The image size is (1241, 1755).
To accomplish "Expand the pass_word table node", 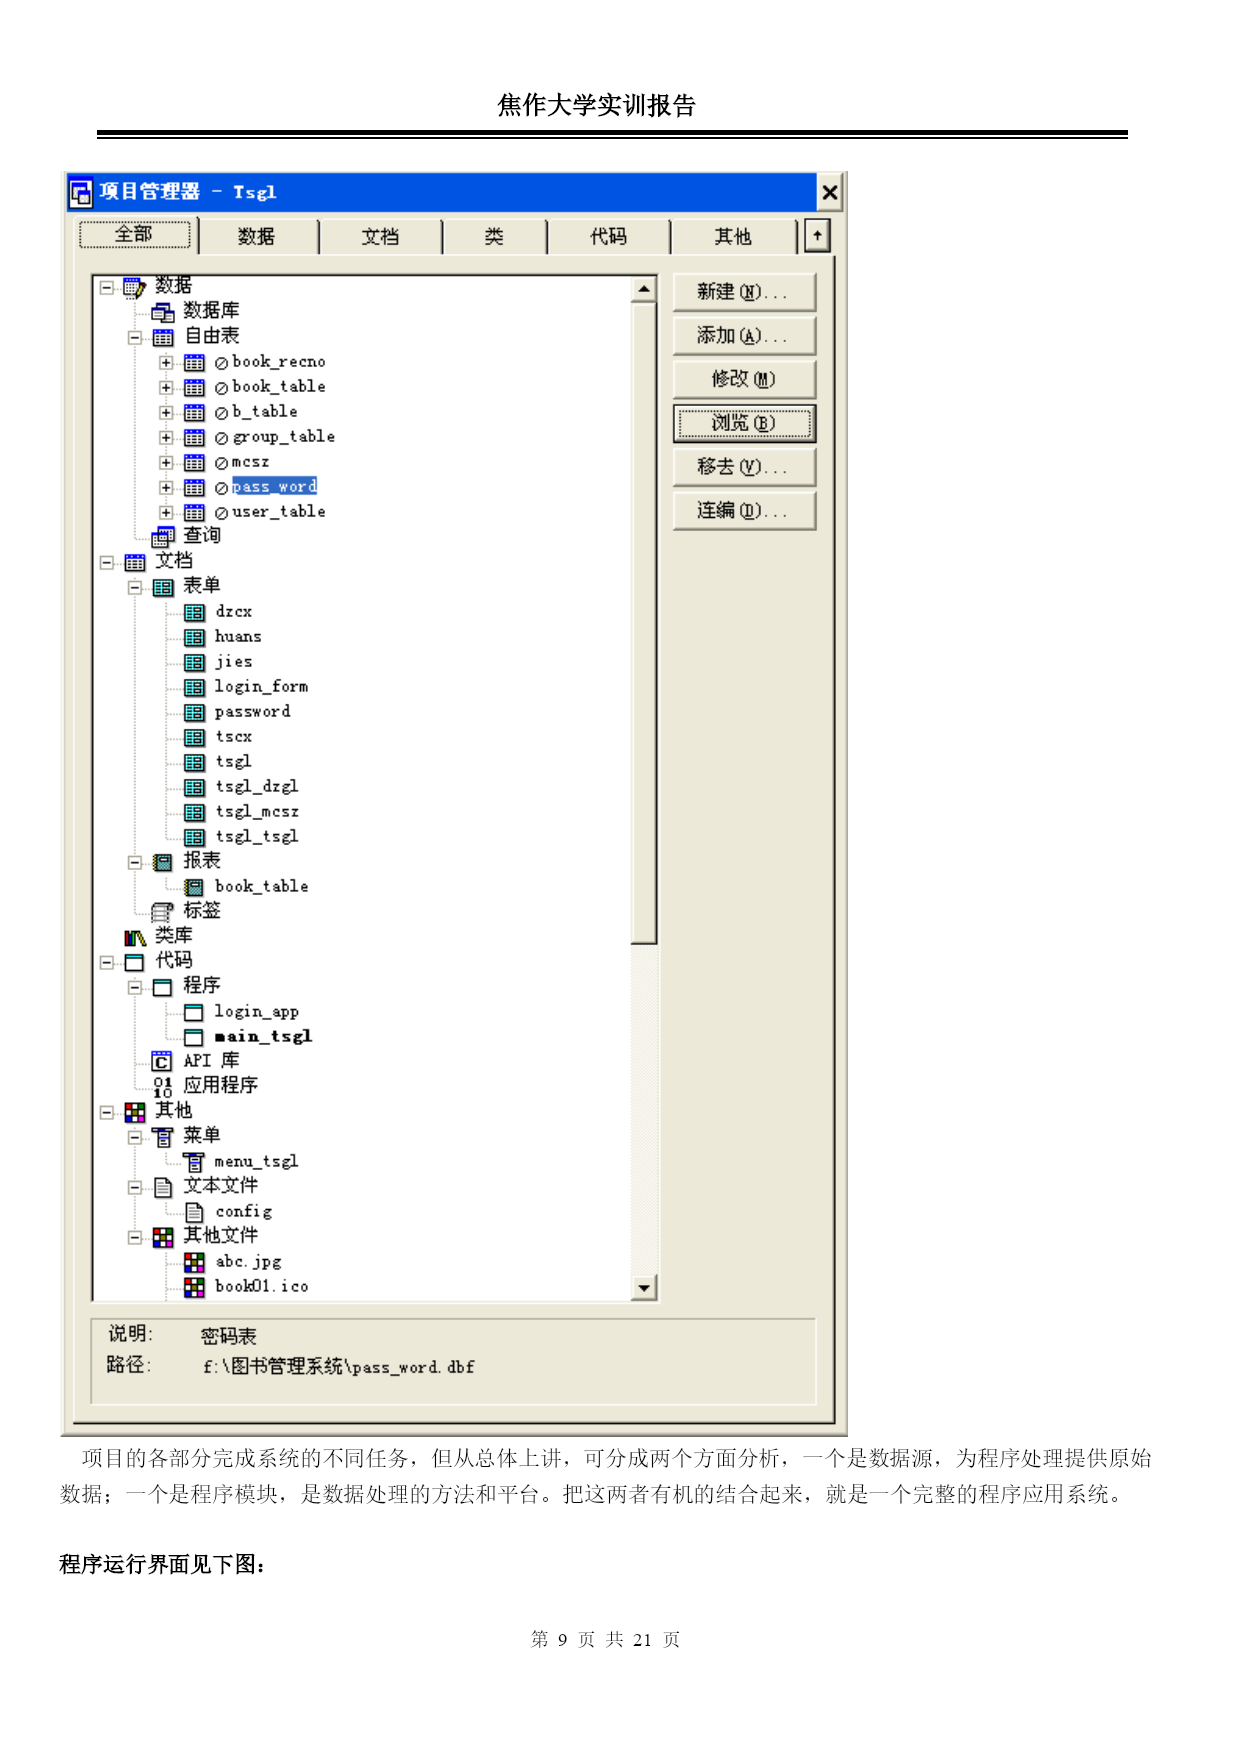I will (166, 488).
